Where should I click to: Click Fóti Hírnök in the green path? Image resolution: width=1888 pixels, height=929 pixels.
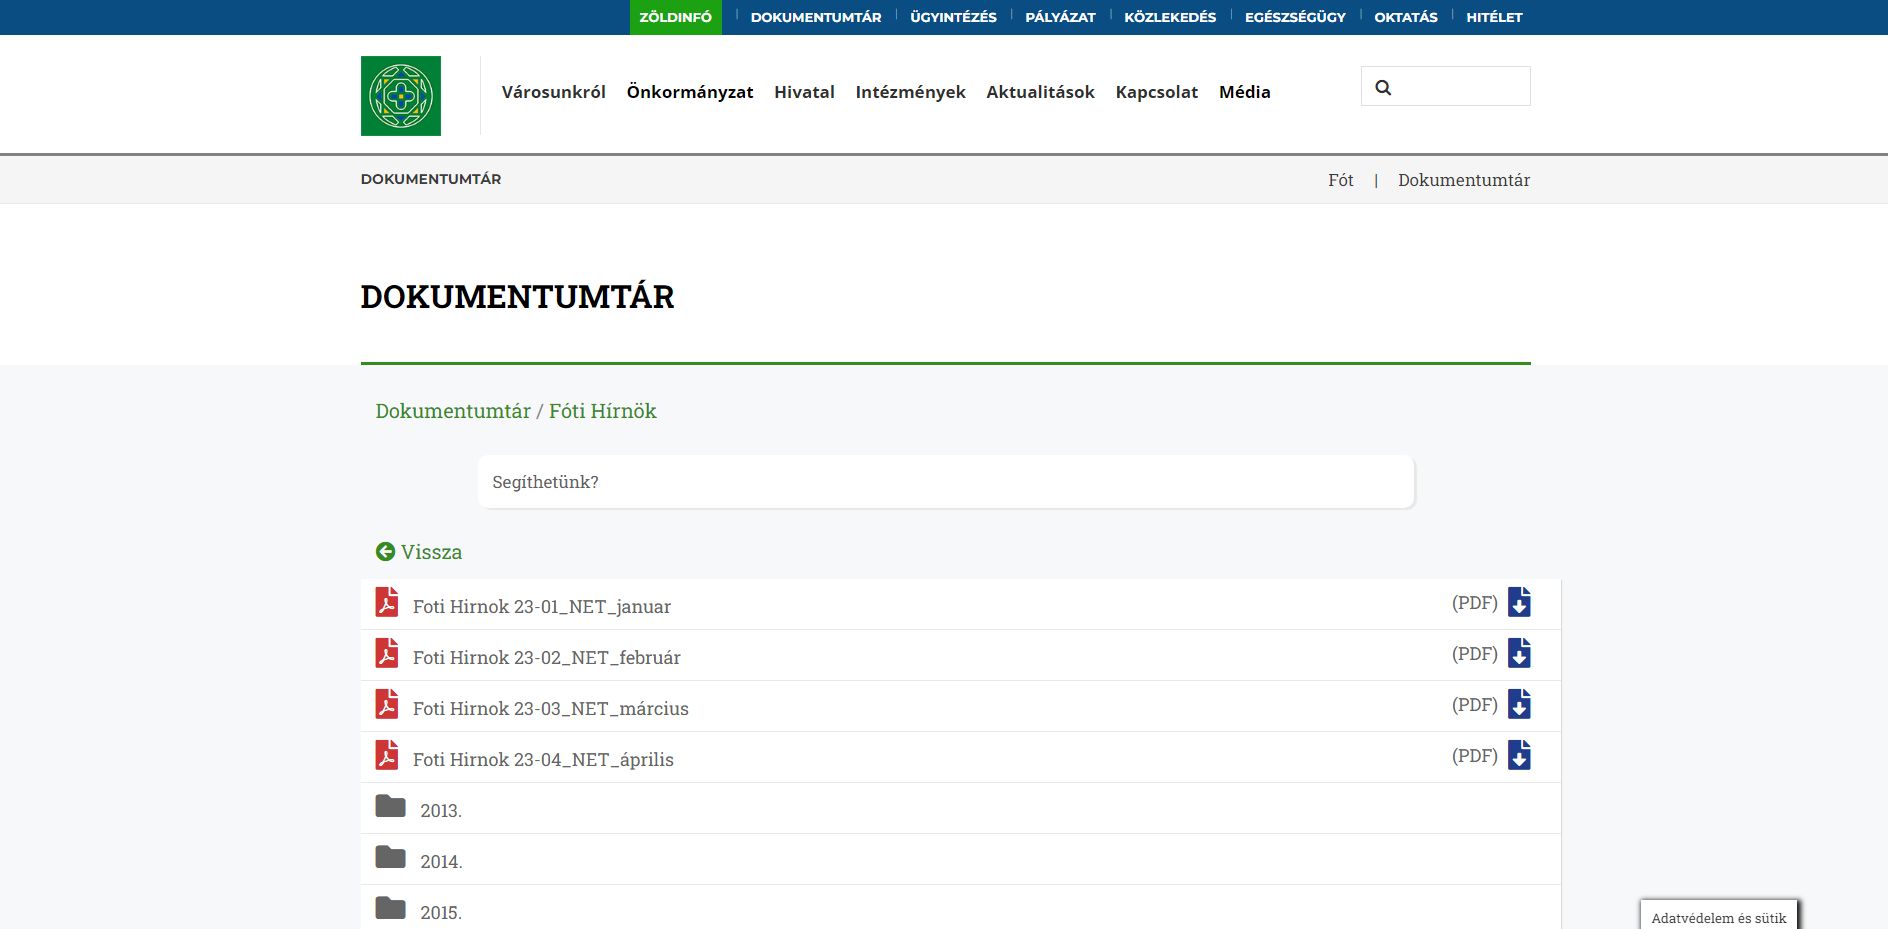click(603, 411)
